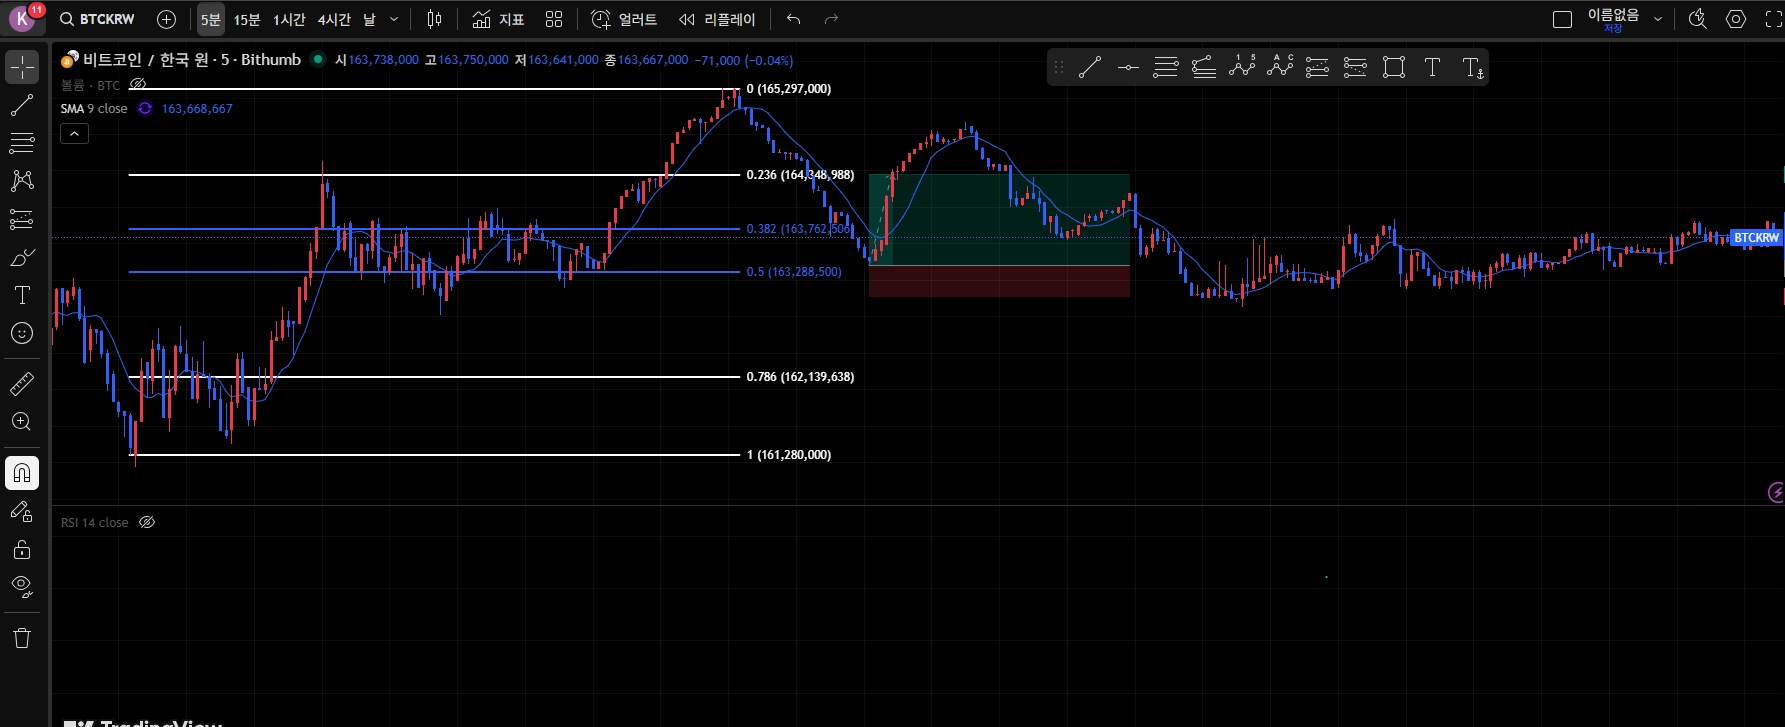Viewport: 1785px width, 727px height.
Task: Click the add symbol compare plus icon
Action: 167,19
